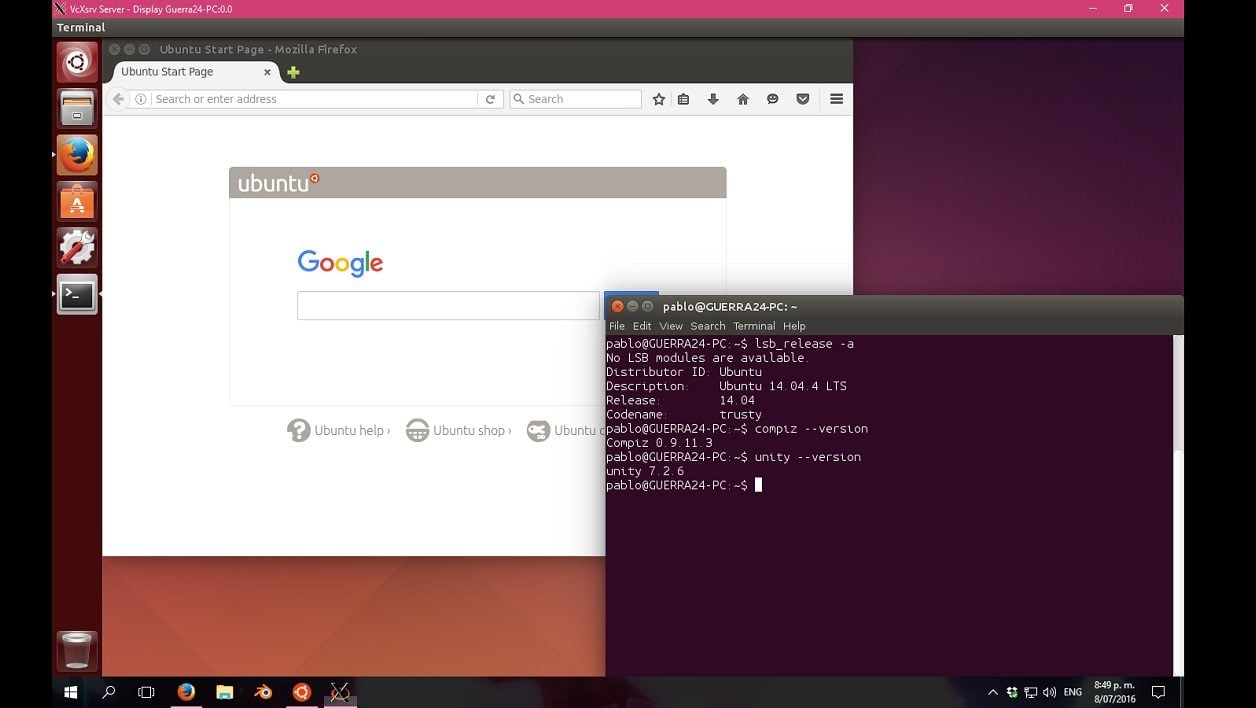Open Windows Task View
This screenshot has height=708, width=1256.
146,692
